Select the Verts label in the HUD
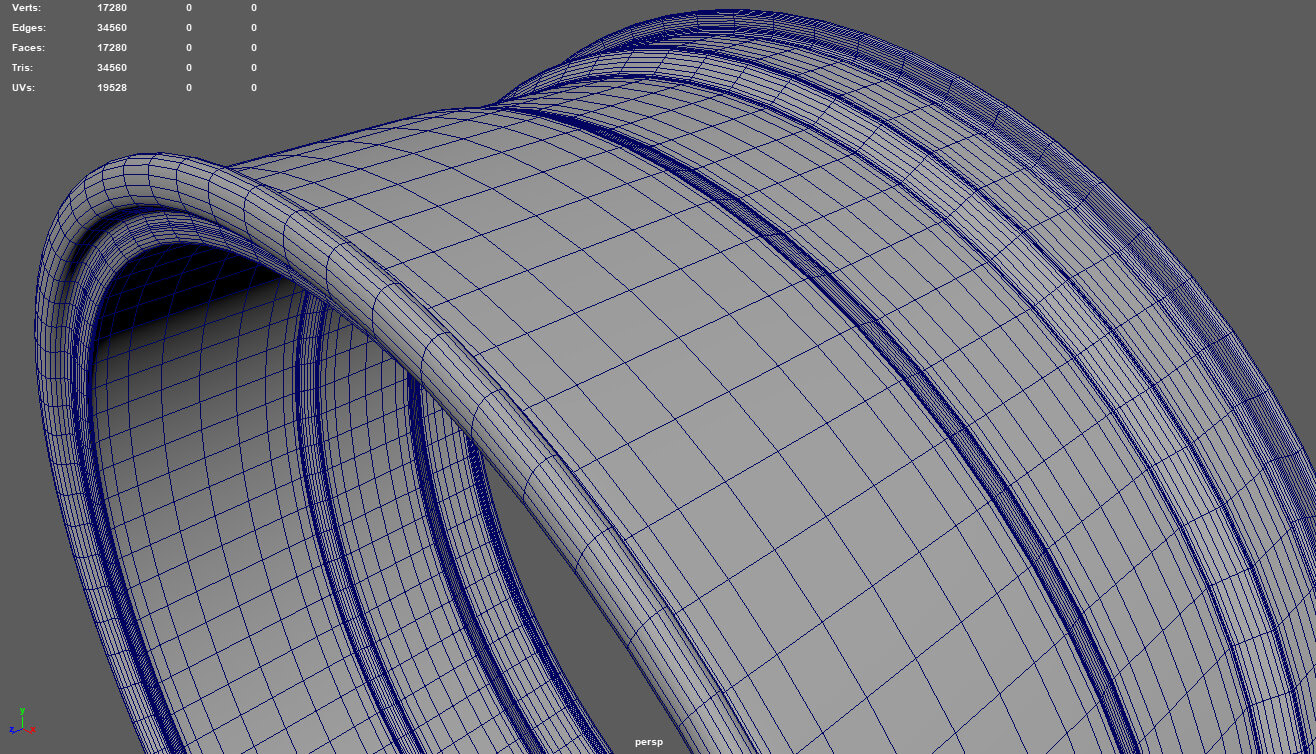This screenshot has height=754, width=1316. tap(26, 8)
